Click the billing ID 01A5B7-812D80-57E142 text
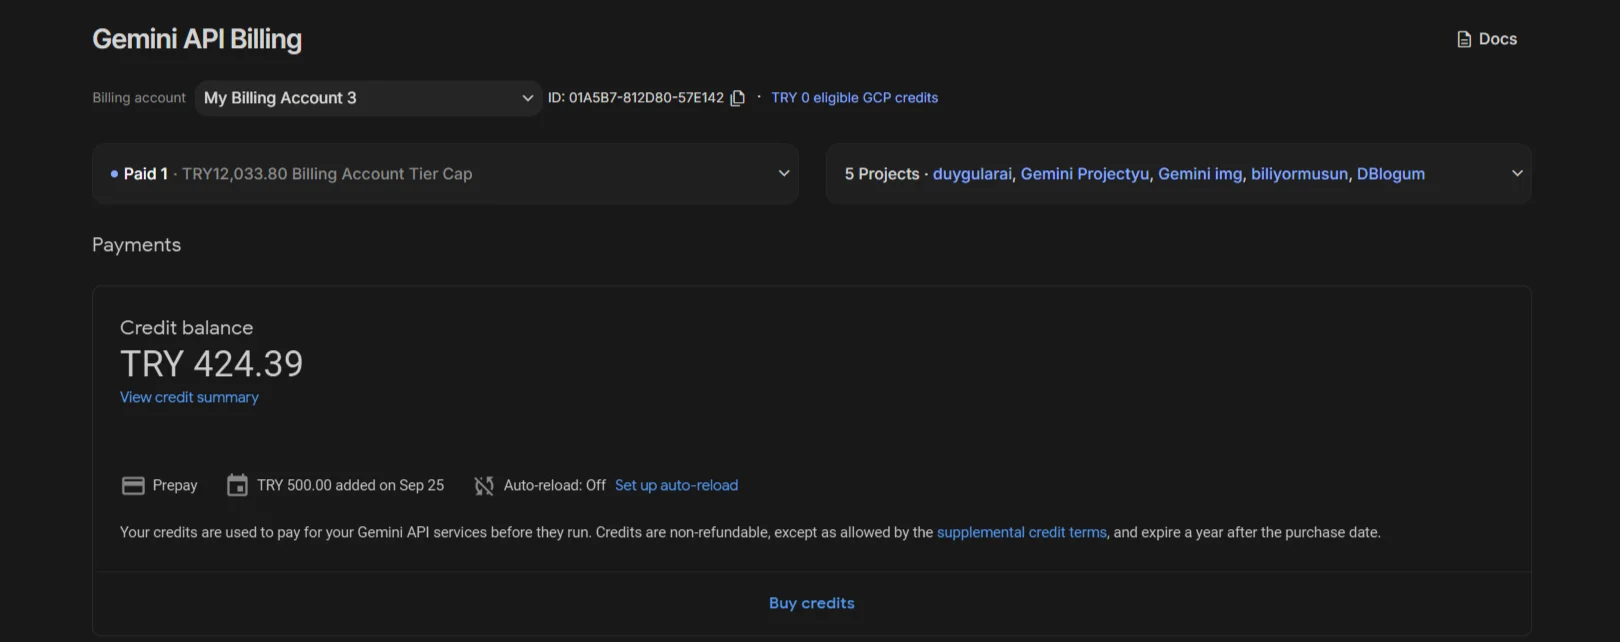The height and width of the screenshot is (642, 1620). (635, 98)
